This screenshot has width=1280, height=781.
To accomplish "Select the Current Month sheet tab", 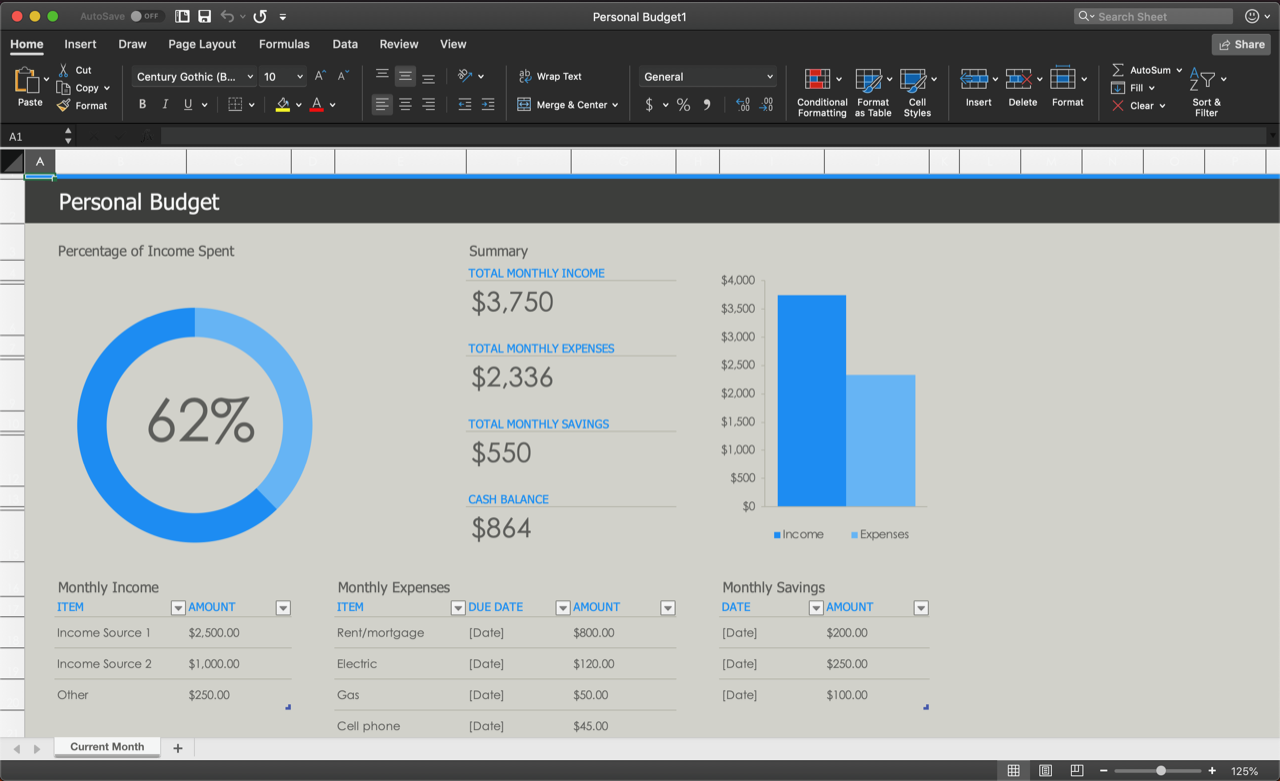I will pos(107,747).
